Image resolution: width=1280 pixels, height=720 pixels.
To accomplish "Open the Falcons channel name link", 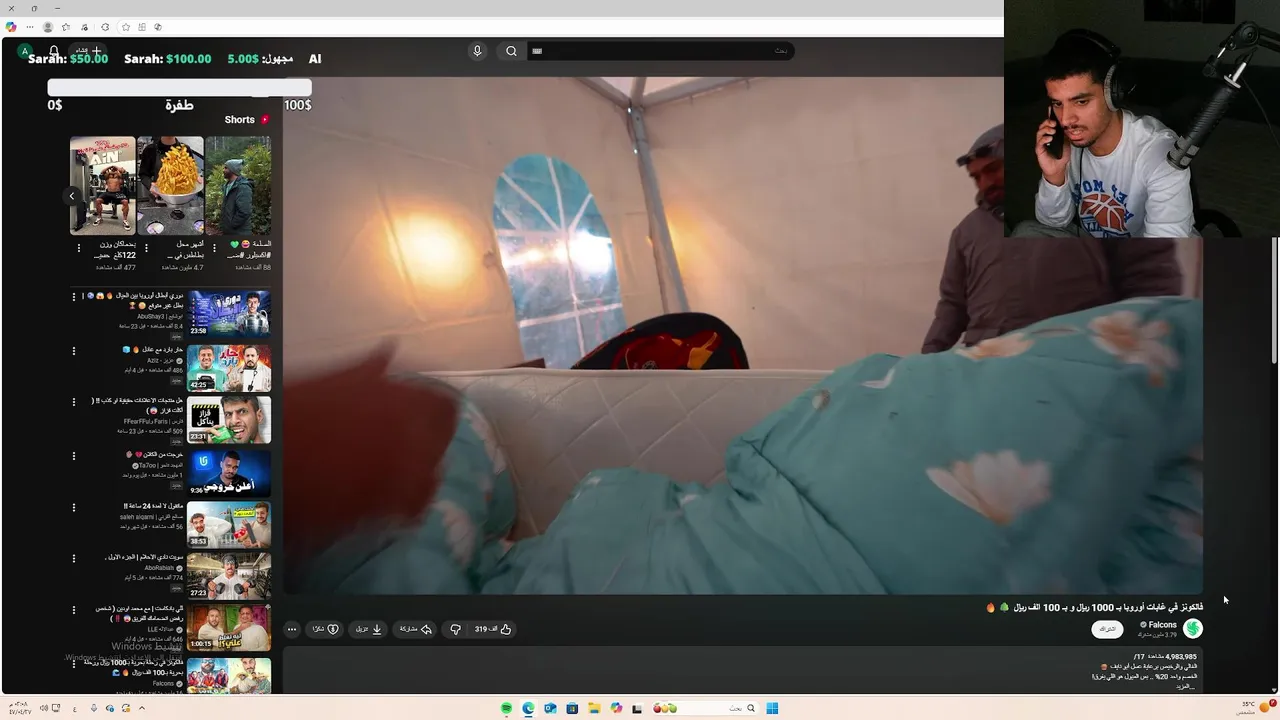I will tap(1160, 625).
